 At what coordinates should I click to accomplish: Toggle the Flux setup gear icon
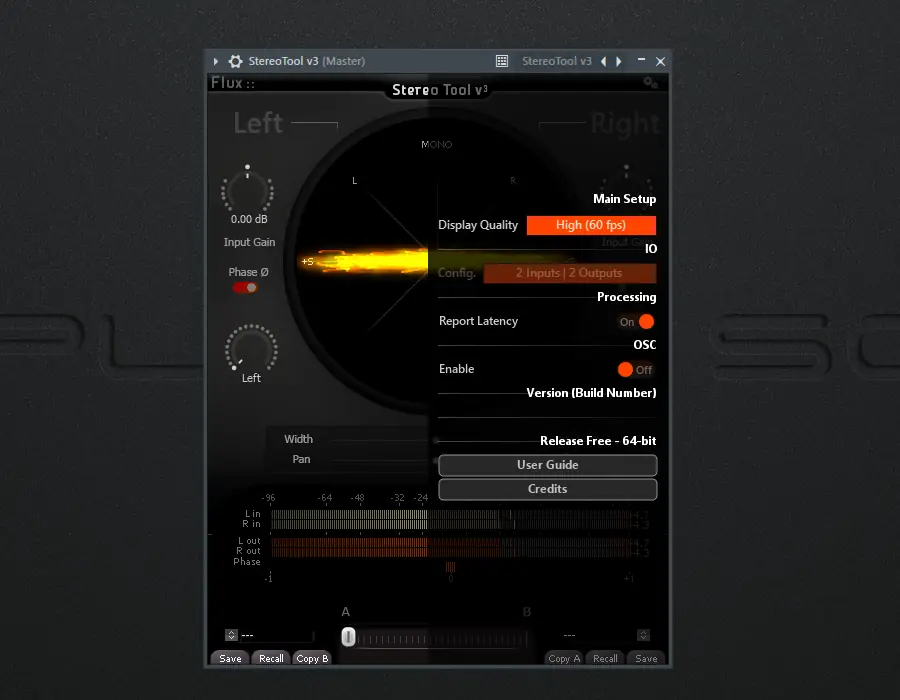click(650, 83)
